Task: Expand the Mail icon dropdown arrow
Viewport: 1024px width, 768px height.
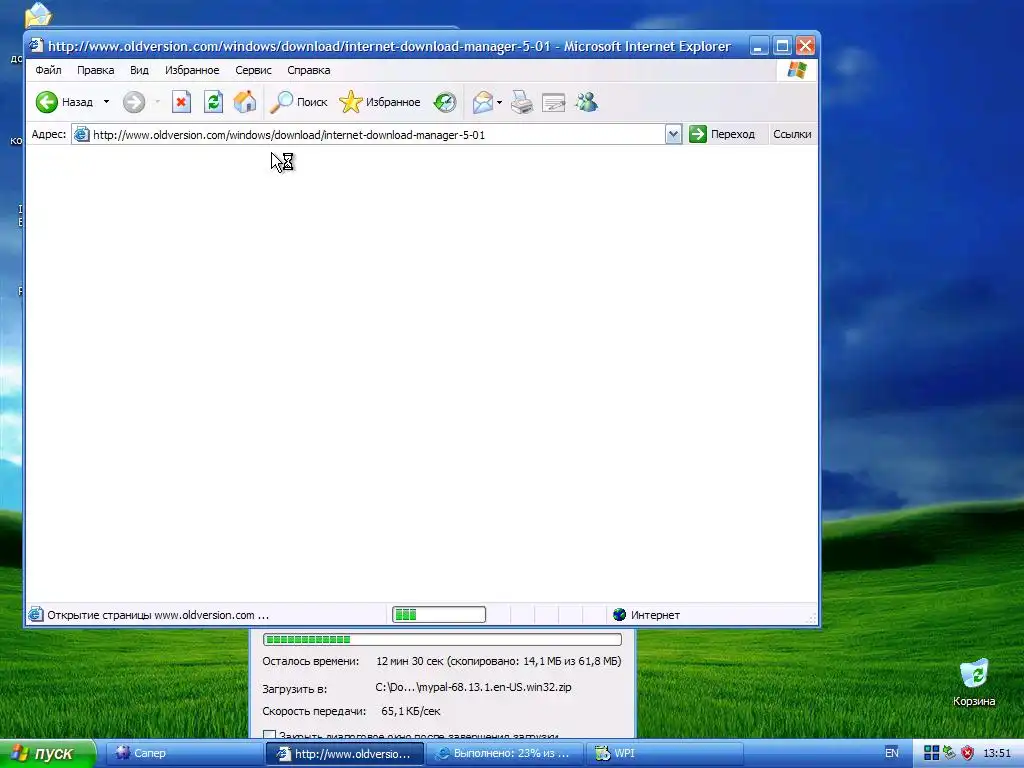Action: pos(500,102)
